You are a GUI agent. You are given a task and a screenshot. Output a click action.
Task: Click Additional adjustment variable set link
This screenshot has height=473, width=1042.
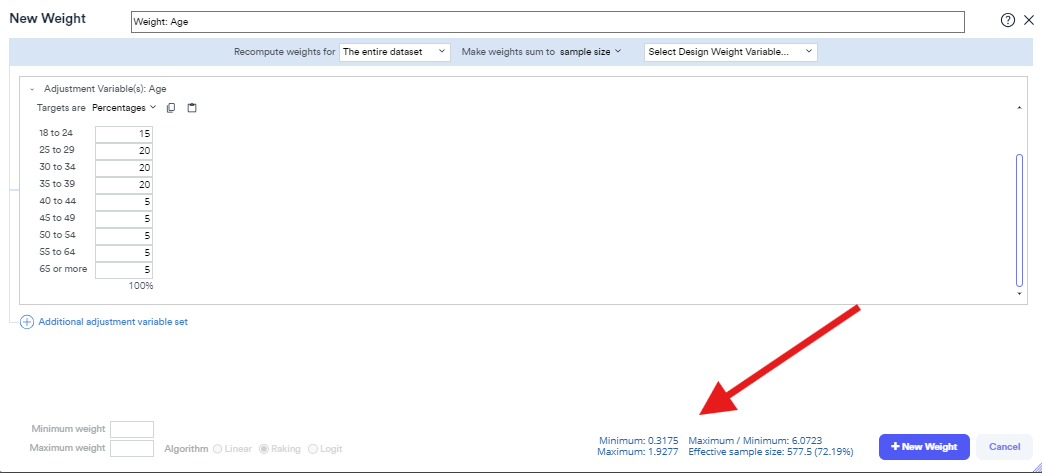(x=112, y=322)
